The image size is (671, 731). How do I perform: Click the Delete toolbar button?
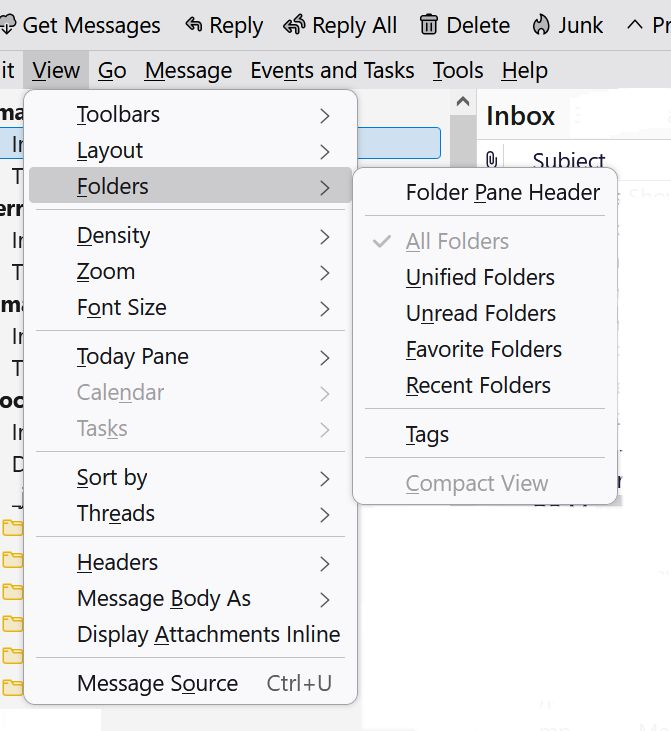pyautogui.click(x=464, y=25)
